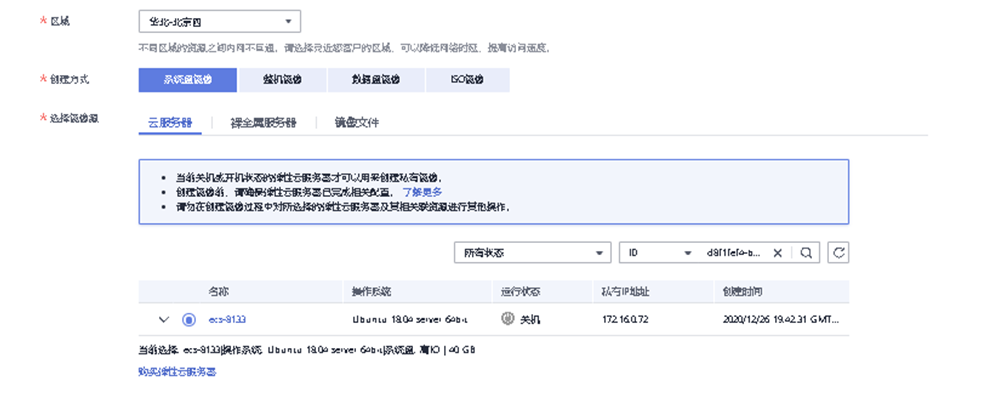The height and width of the screenshot is (393, 984).
Task: Select full-ECS image creation type
Action: [282, 80]
